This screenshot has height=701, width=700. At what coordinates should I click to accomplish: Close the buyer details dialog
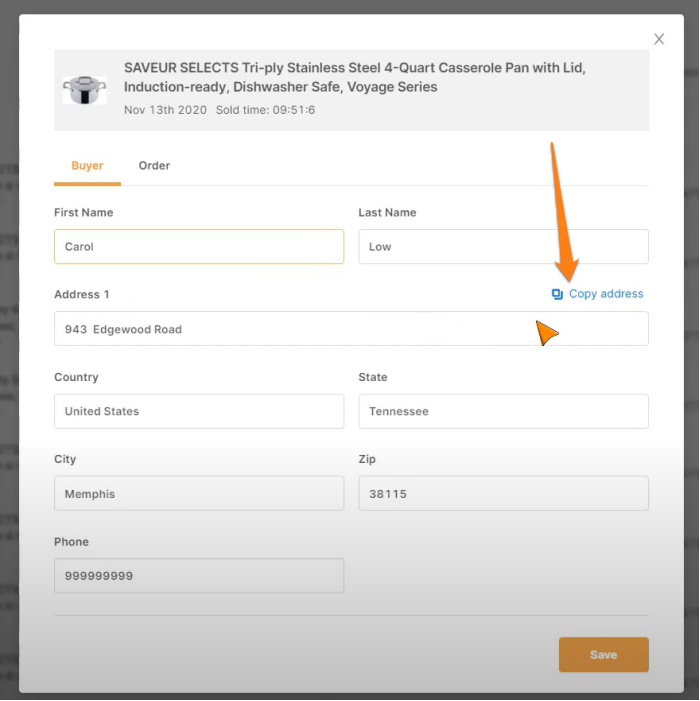659,39
